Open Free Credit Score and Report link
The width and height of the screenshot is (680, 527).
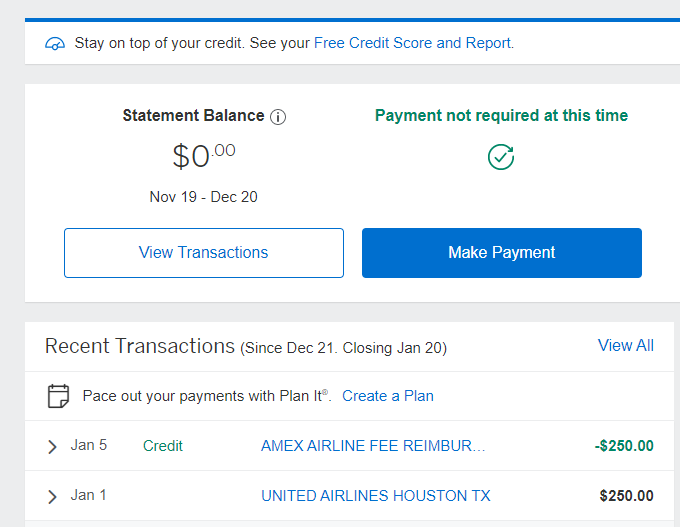pyautogui.click(x=413, y=43)
